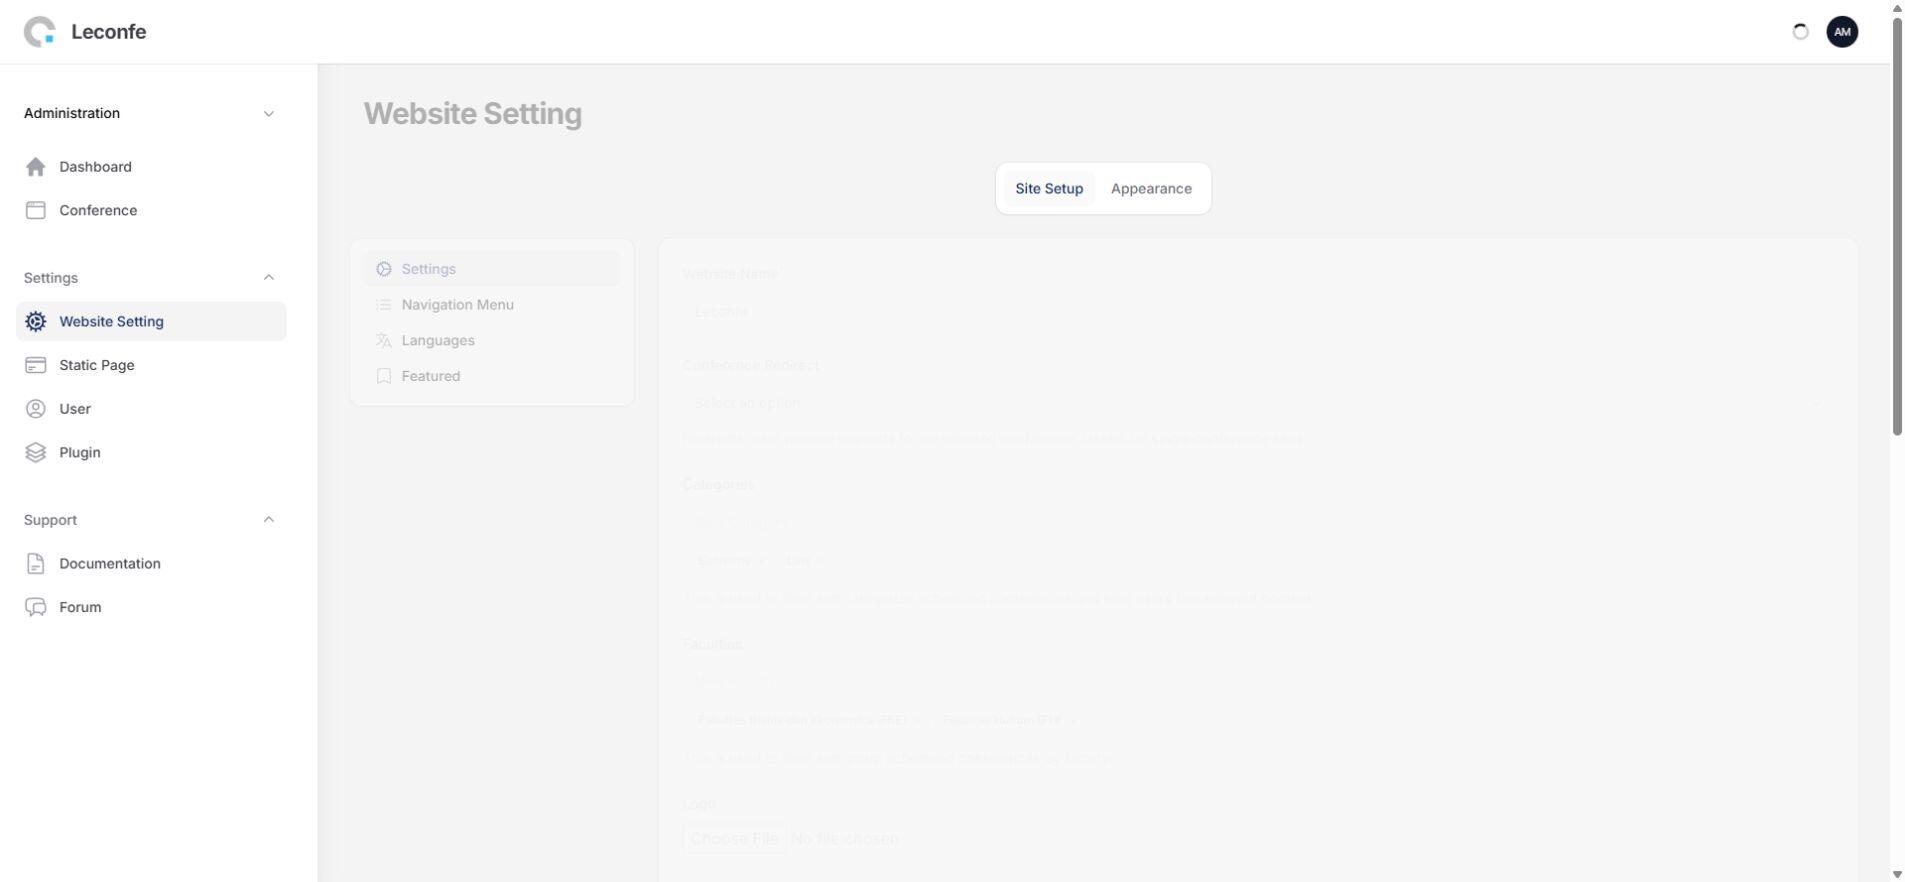Screen dimensions: 1905x882
Task: Click the Documentation file icon
Action: coord(36,564)
